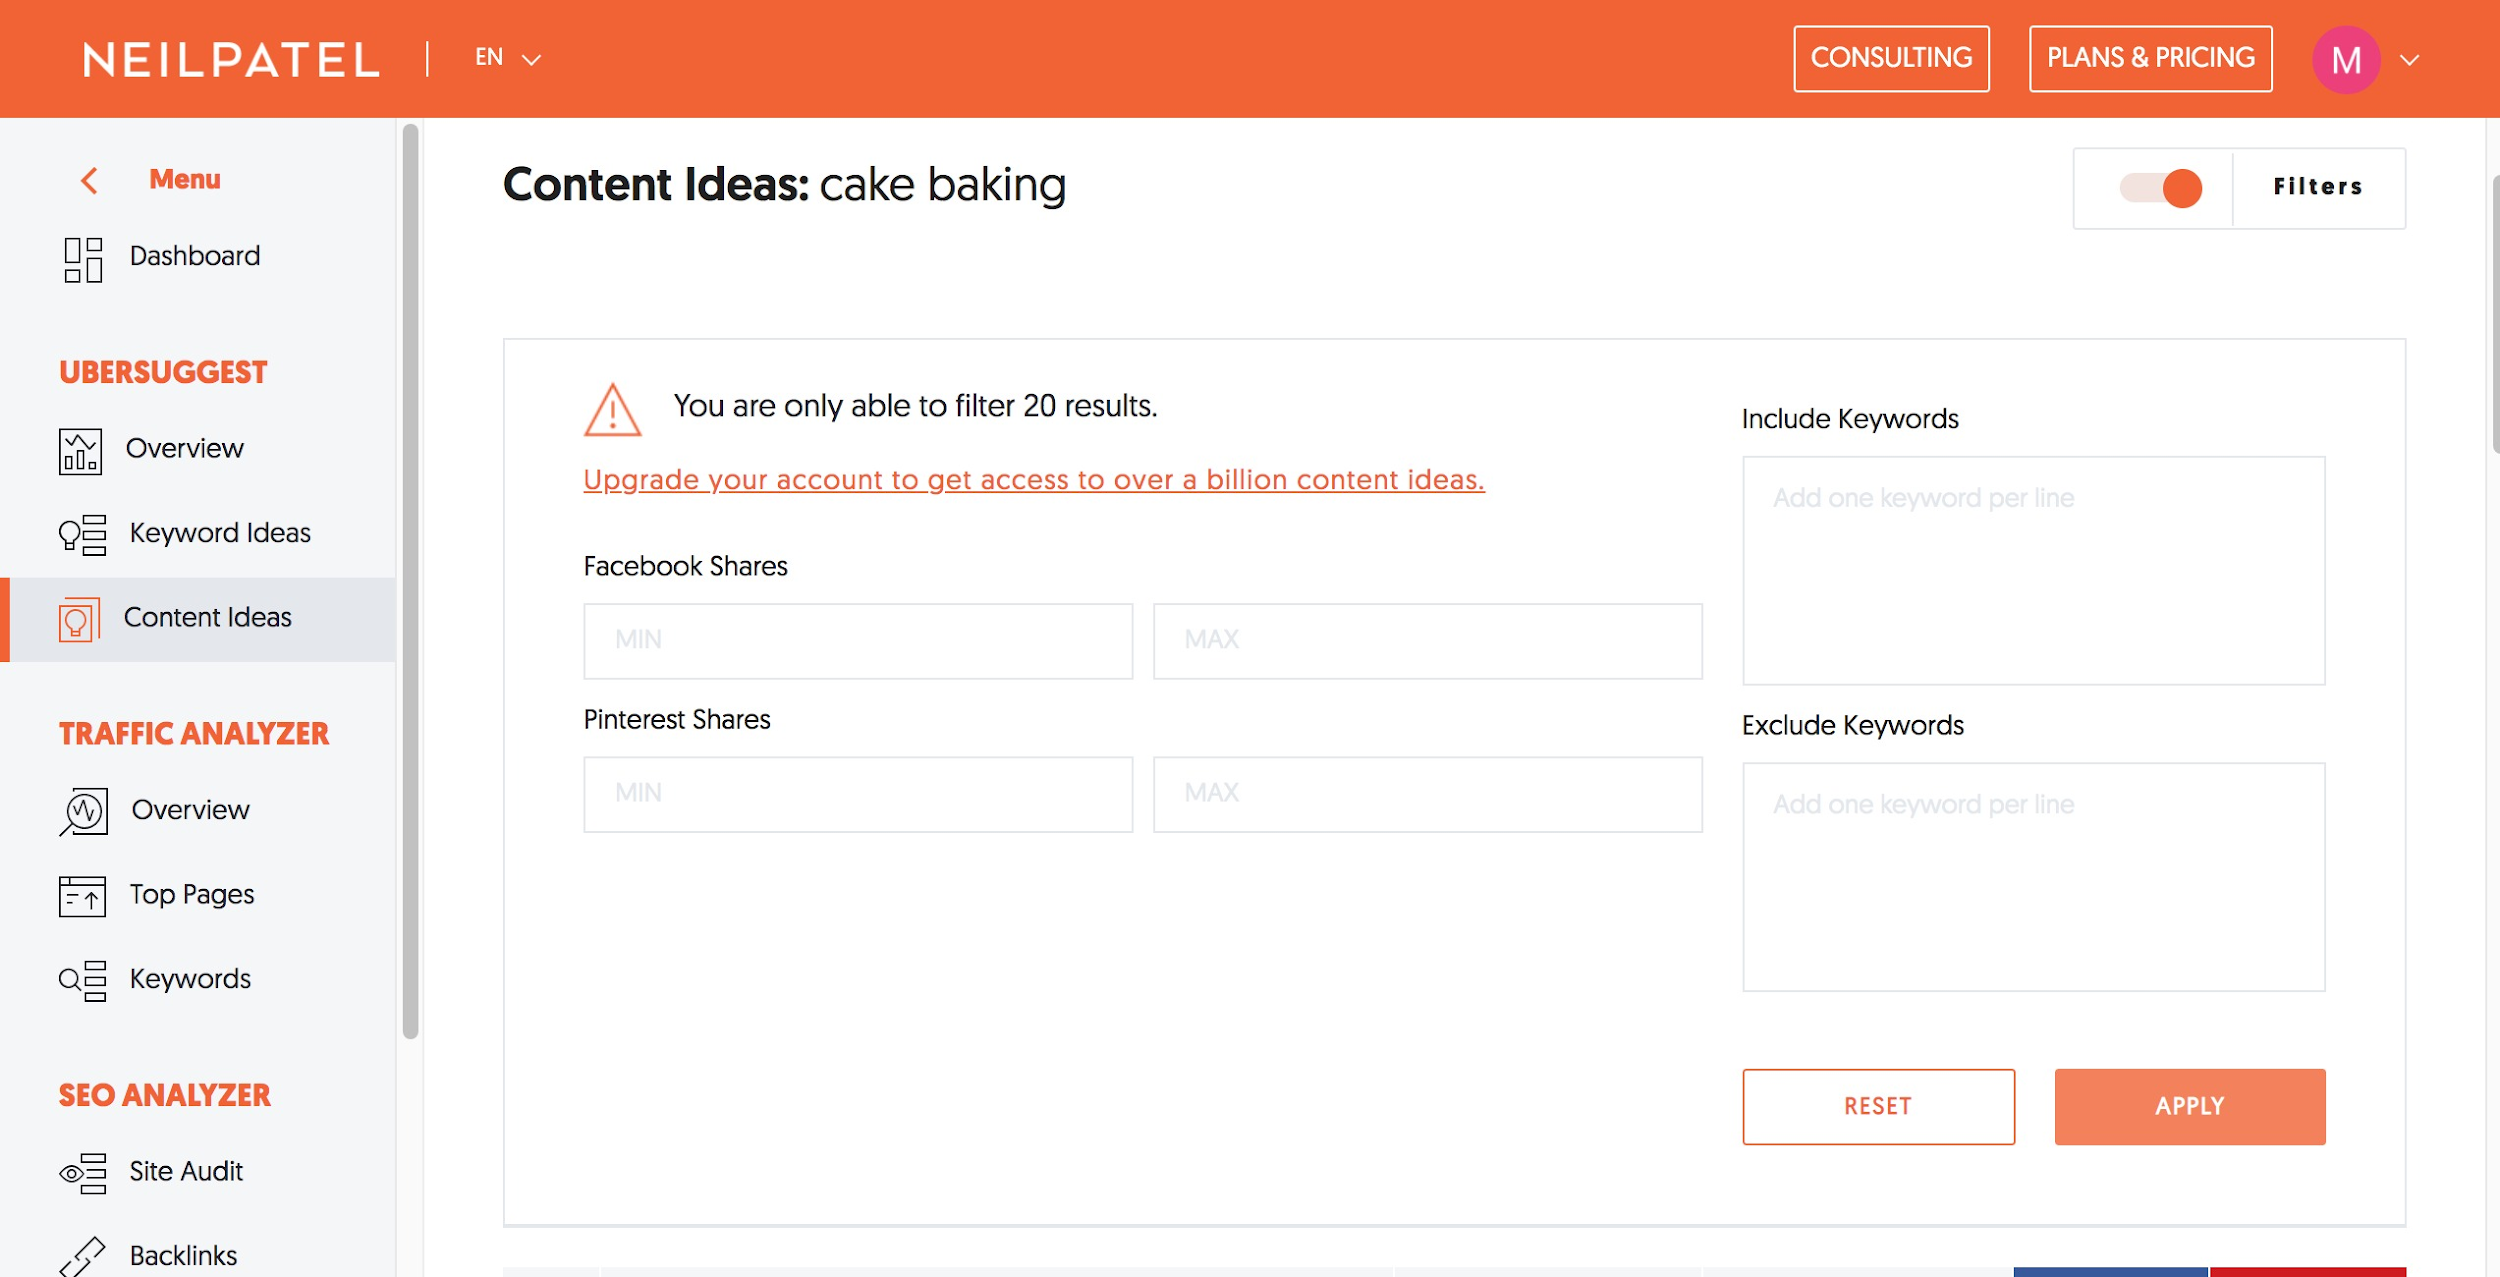Viewport: 2500px width, 1277px height.
Task: Click the Ubersuggest Overview chart icon
Action: [x=80, y=451]
